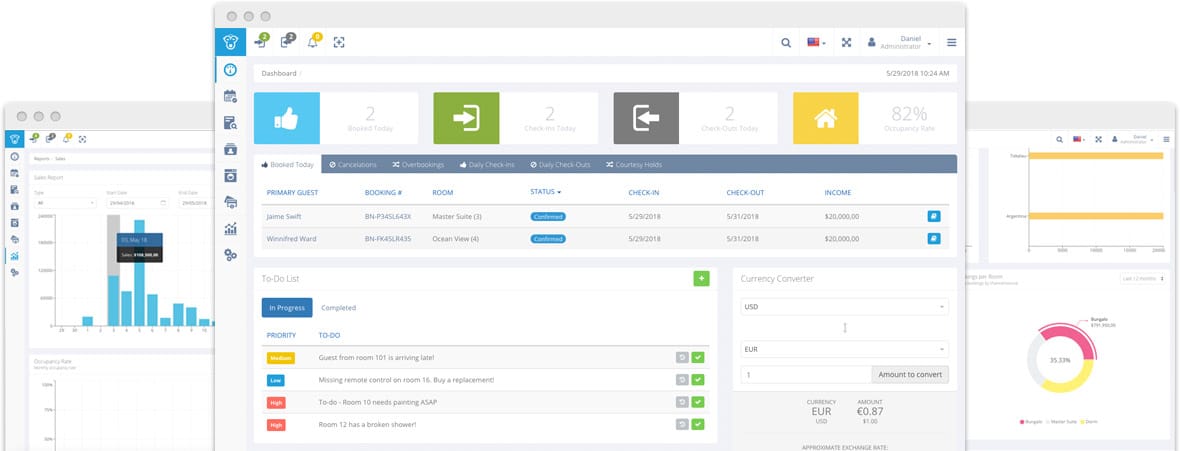Click booking number BN-P34SL643X
Screen dimensions: 1180x451
pos(388,216)
